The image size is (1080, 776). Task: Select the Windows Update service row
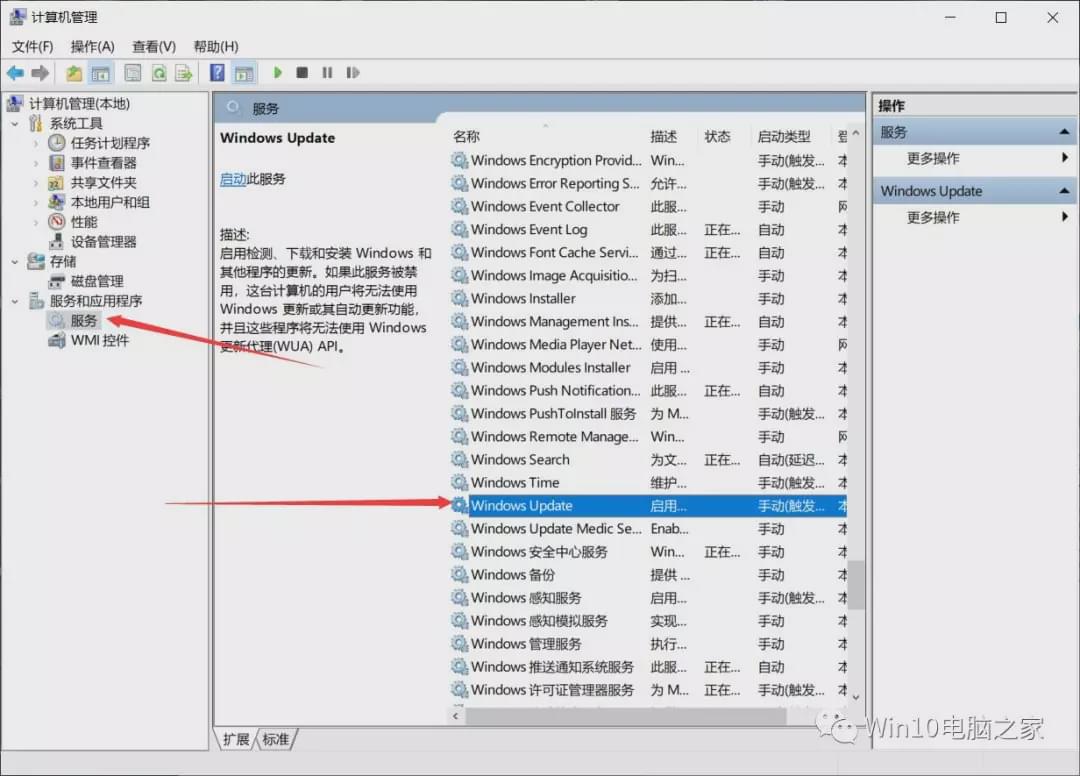pyautogui.click(x=649, y=506)
